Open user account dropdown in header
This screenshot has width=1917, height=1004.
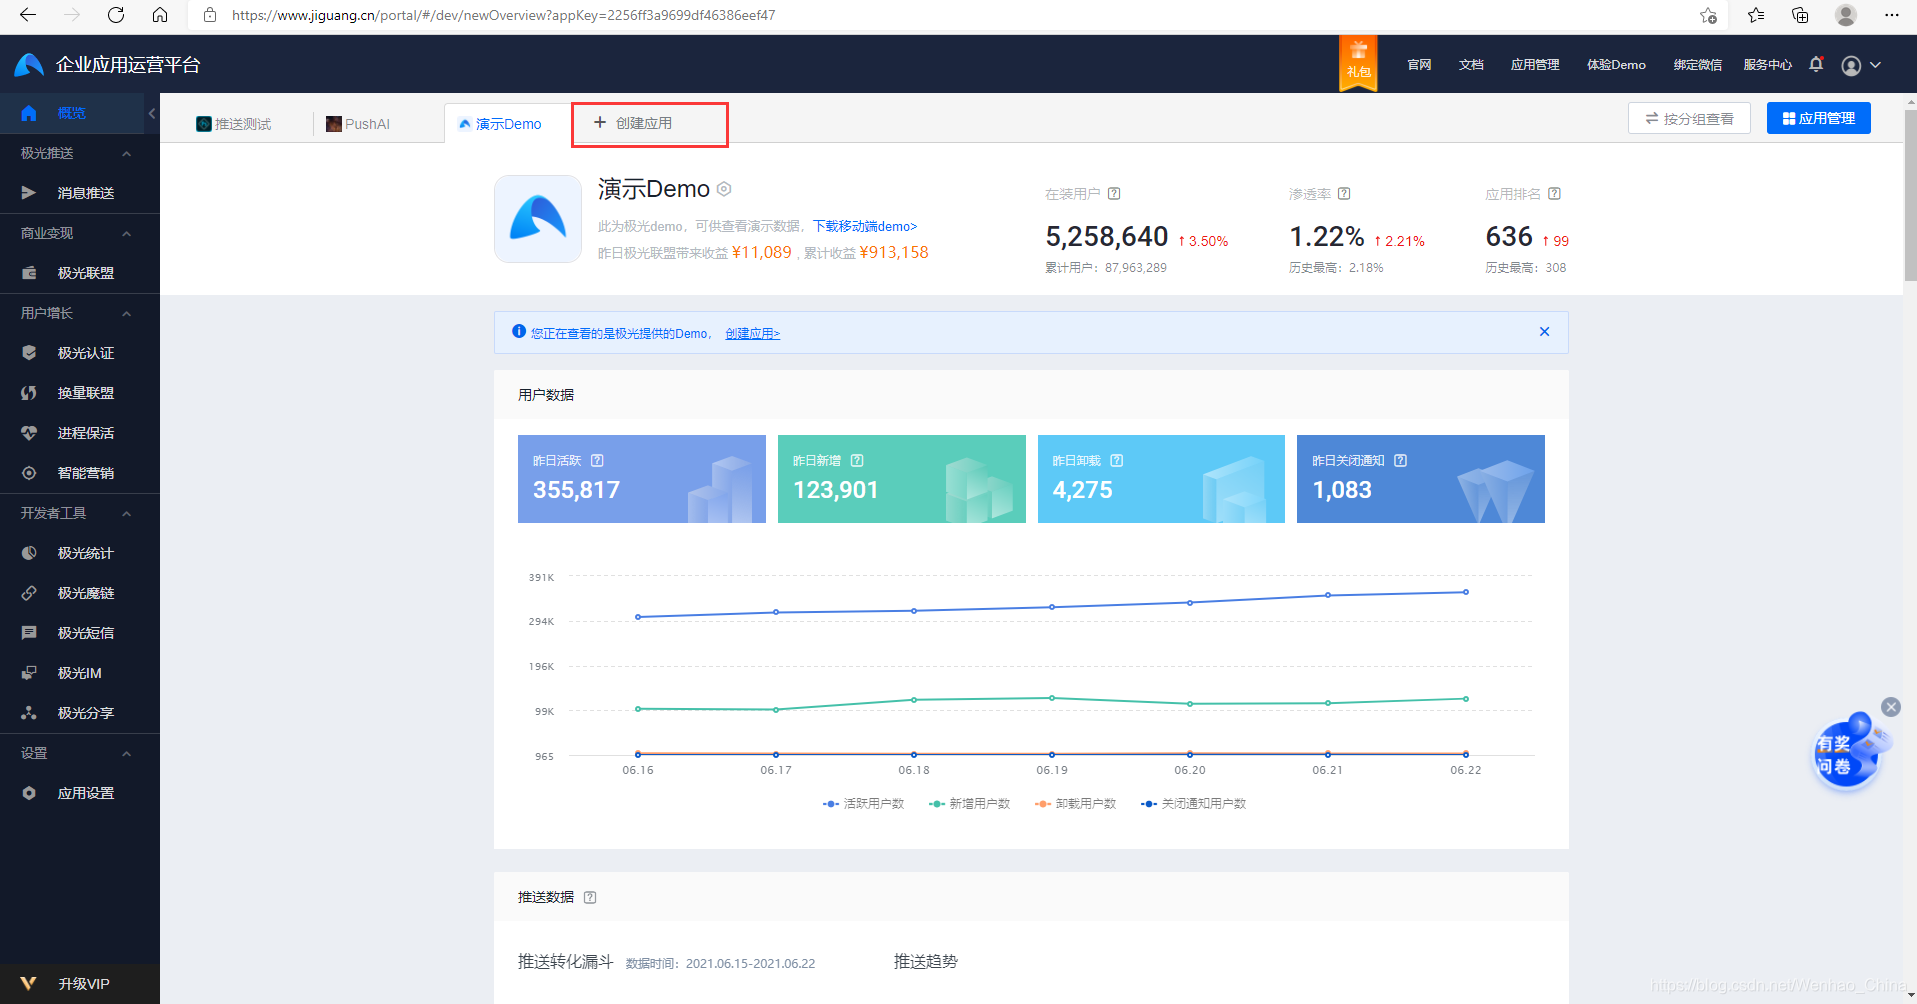[x=1861, y=65]
